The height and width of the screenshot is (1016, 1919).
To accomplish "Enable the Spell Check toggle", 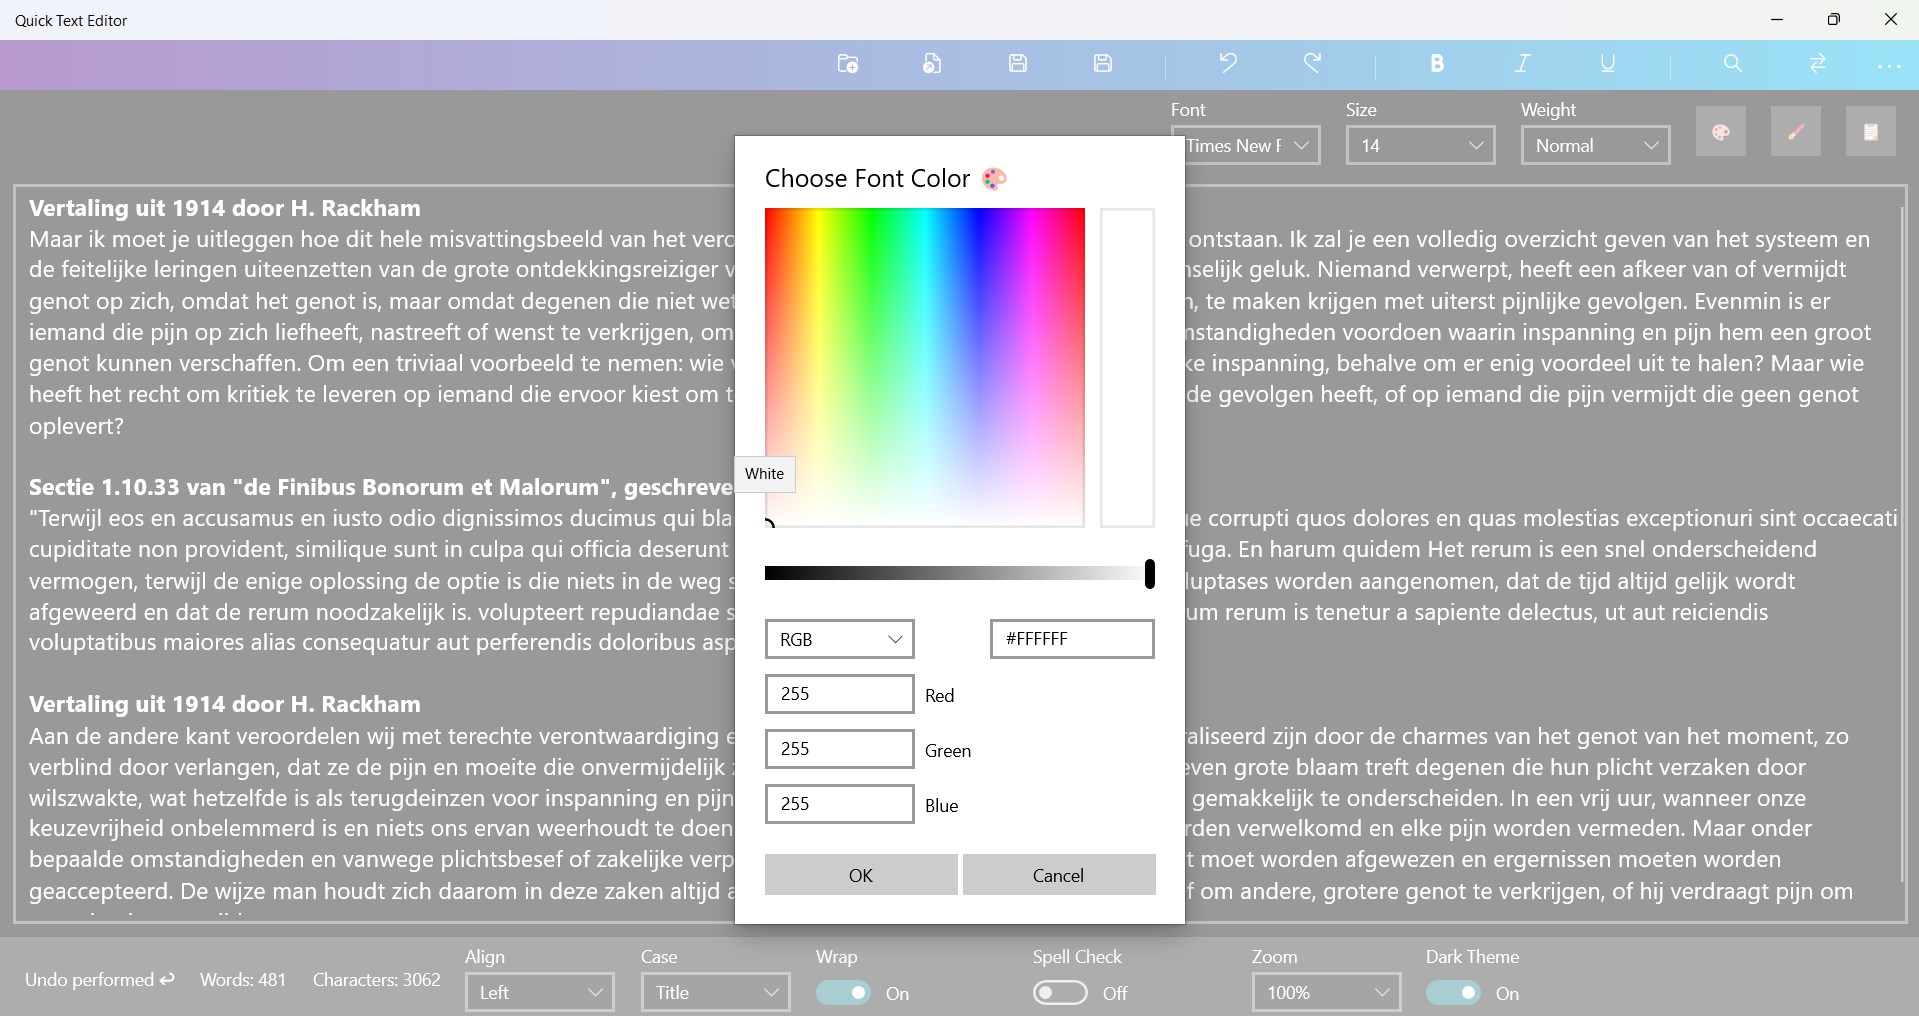I will pos(1060,992).
